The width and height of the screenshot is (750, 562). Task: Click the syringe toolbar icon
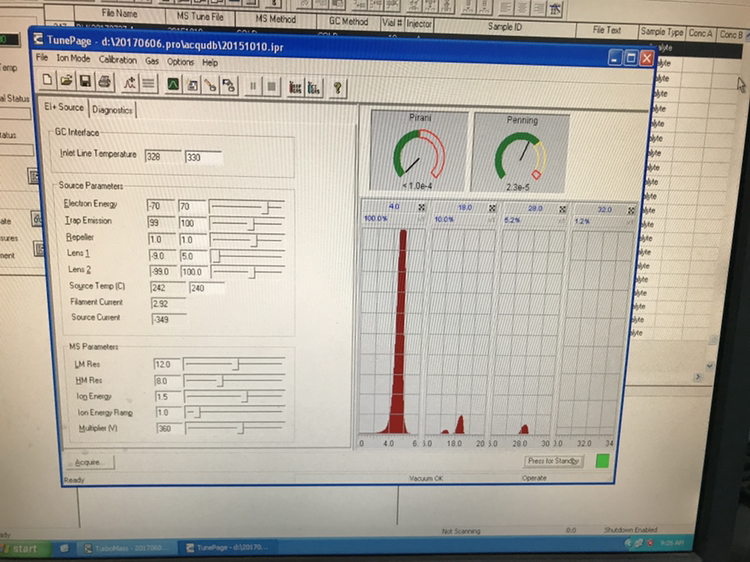point(210,86)
